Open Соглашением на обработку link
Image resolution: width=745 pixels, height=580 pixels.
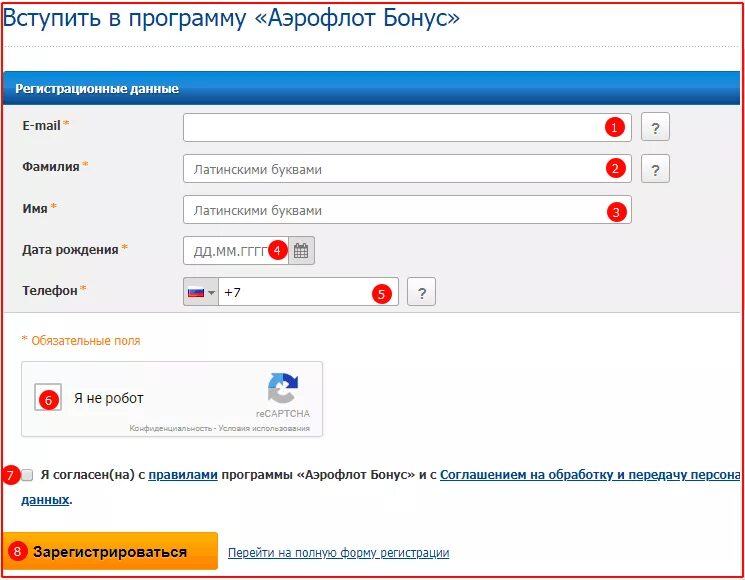point(590,475)
